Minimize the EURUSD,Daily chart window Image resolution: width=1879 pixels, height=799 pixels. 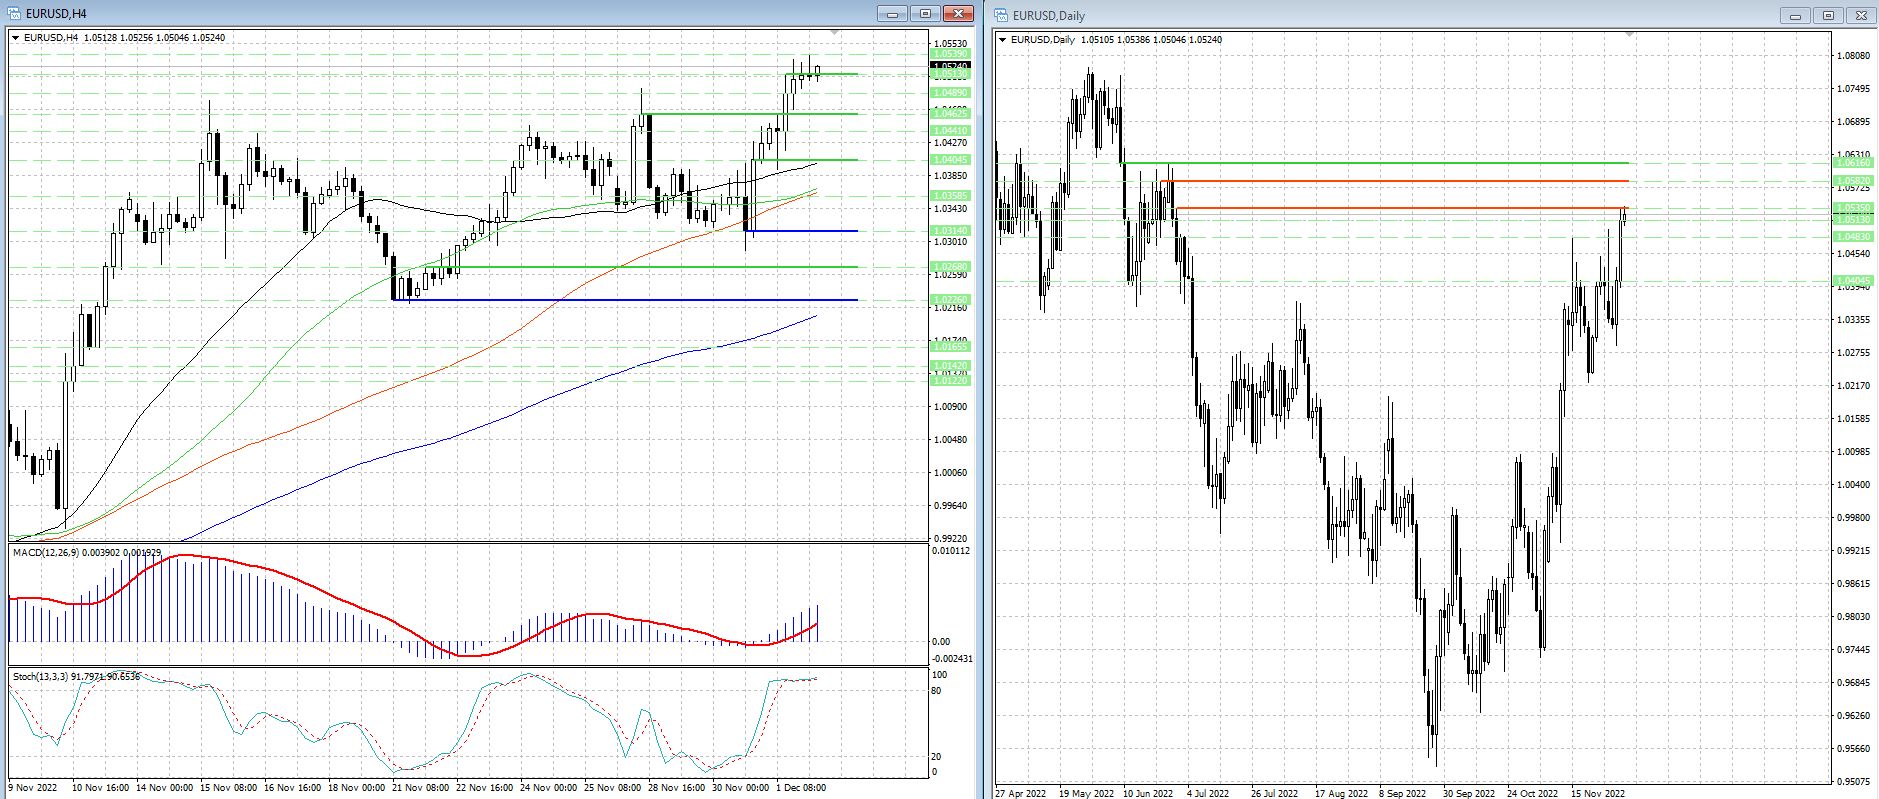[x=1795, y=16]
